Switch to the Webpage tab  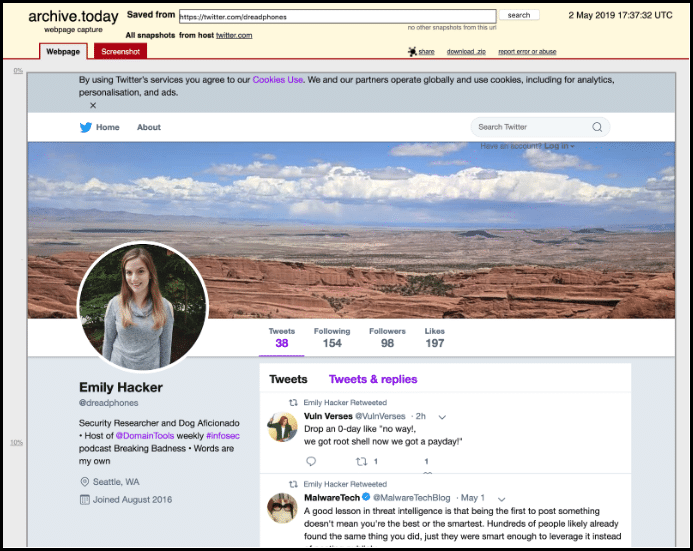pos(63,51)
